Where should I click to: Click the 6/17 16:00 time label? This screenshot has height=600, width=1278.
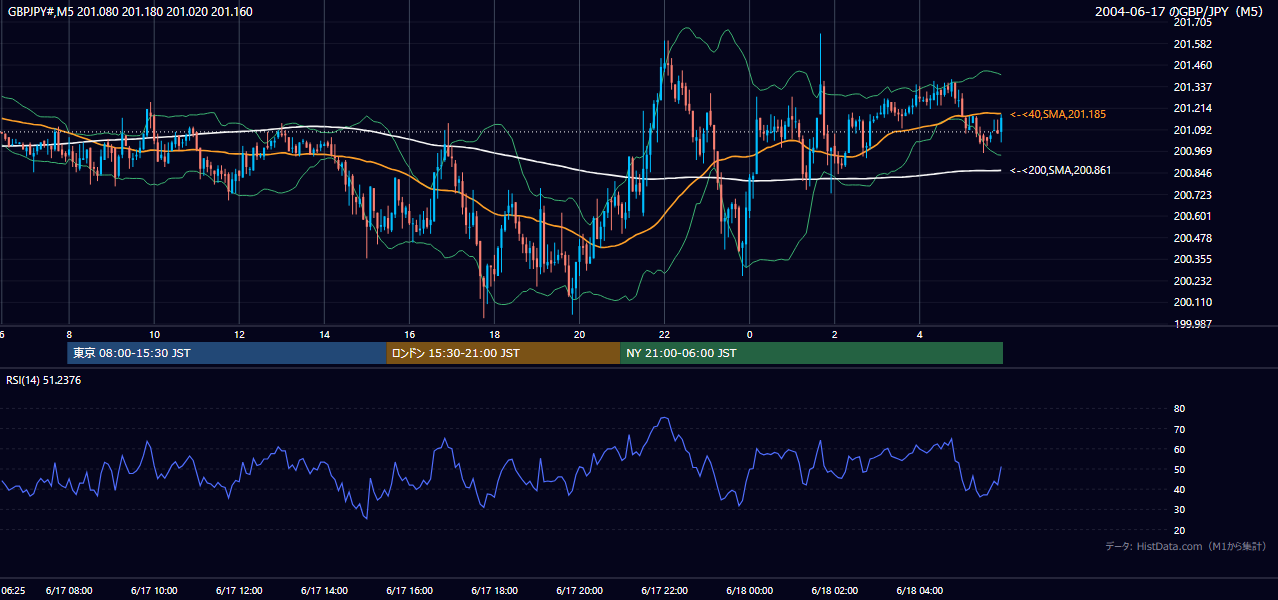click(x=409, y=591)
